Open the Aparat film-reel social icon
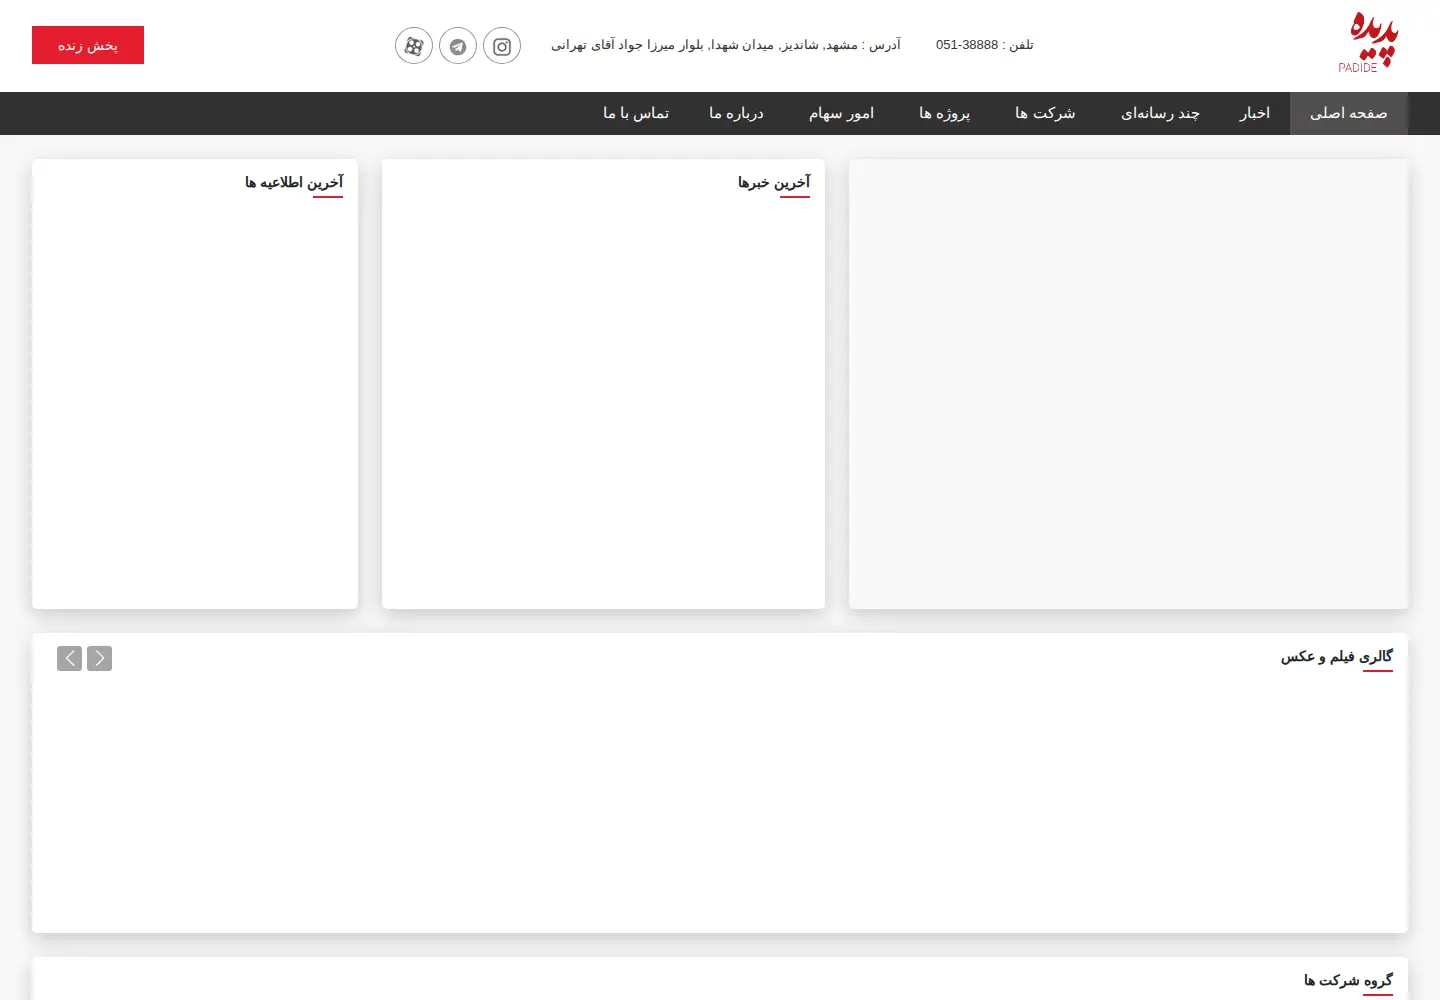This screenshot has height=1000, width=1440. (x=414, y=46)
